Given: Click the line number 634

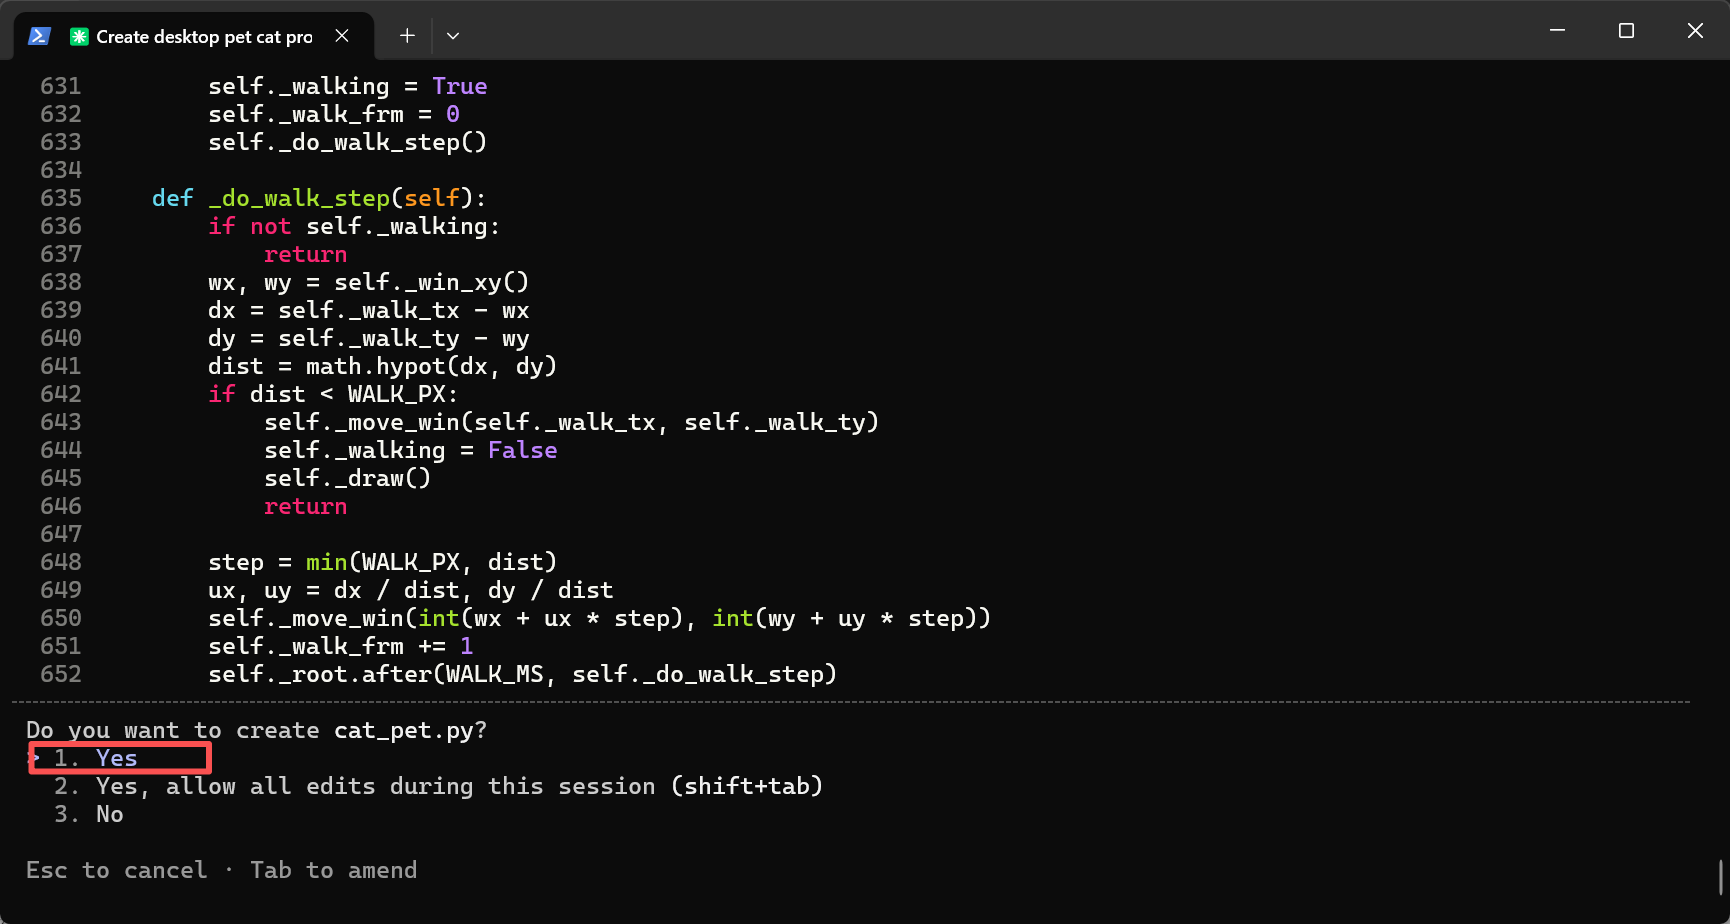Looking at the screenshot, I should 61,170.
